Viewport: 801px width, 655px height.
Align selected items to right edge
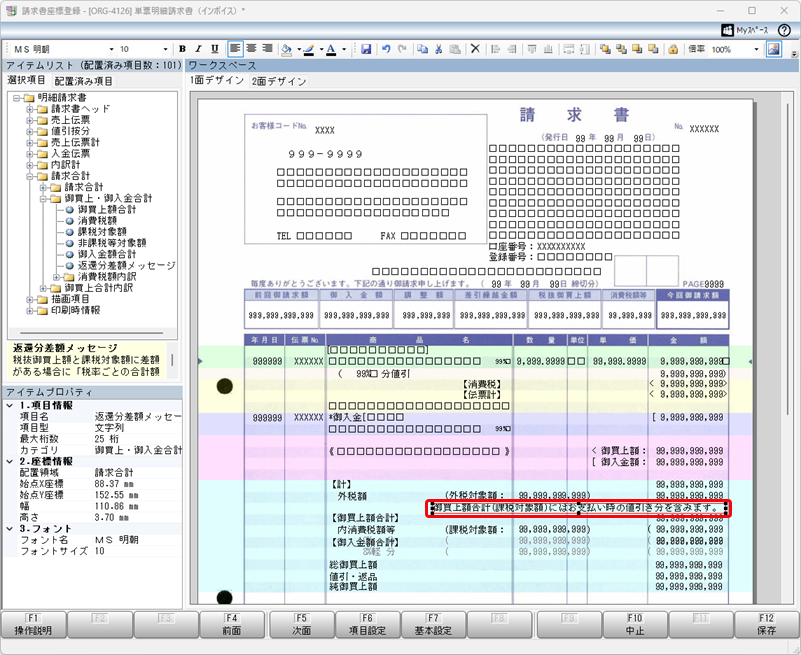point(511,49)
